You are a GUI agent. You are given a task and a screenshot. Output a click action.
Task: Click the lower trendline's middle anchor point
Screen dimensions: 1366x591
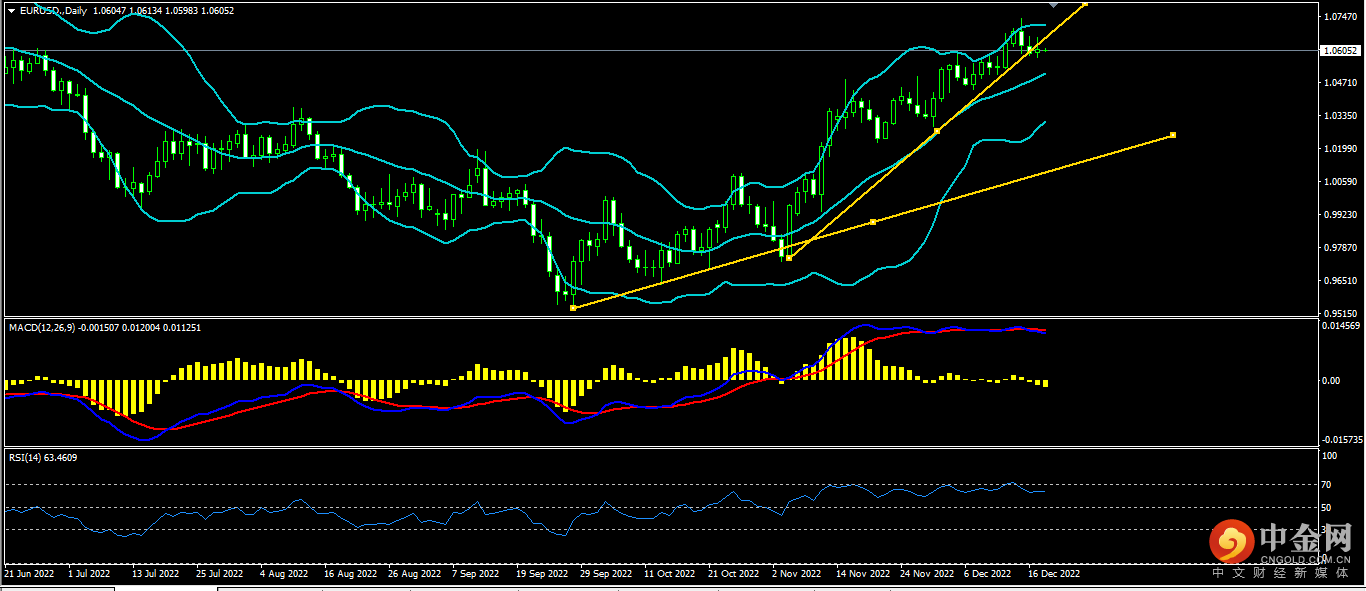[x=873, y=222]
